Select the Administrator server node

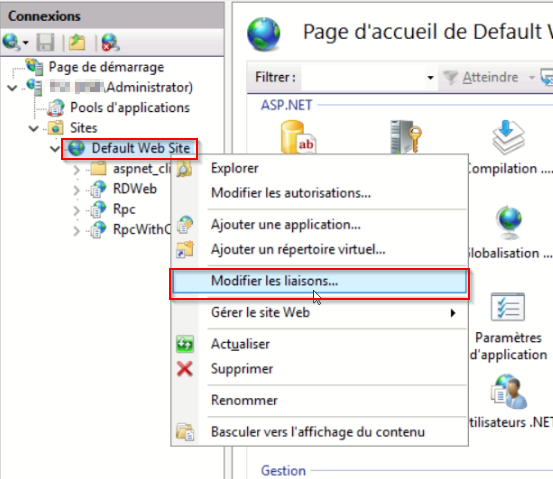(121, 87)
